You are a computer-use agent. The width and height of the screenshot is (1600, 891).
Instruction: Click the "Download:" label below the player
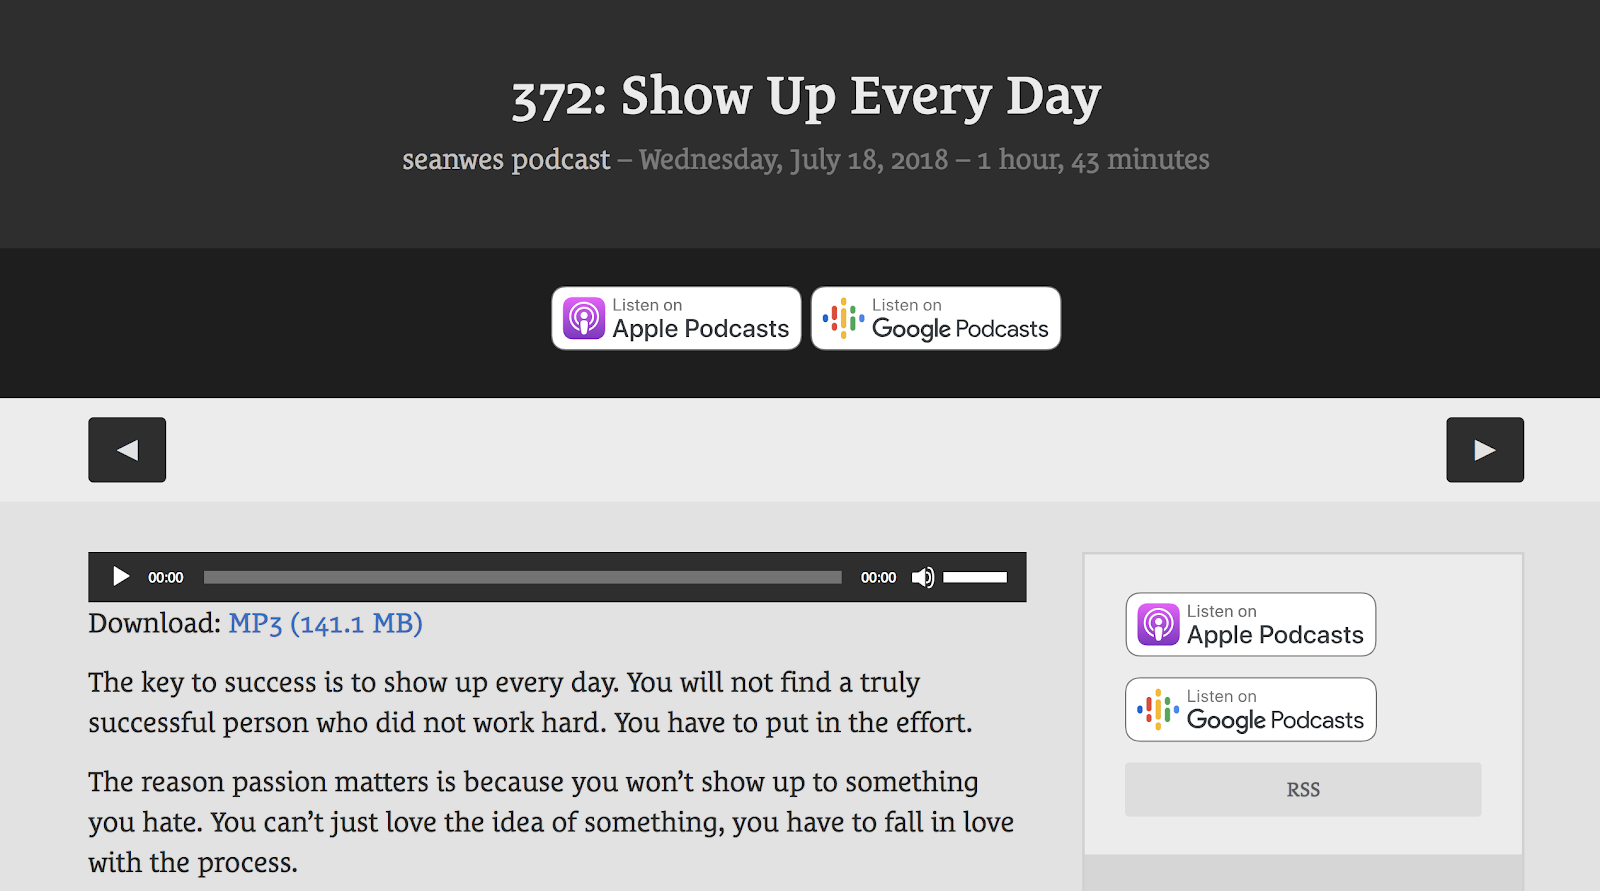(155, 624)
